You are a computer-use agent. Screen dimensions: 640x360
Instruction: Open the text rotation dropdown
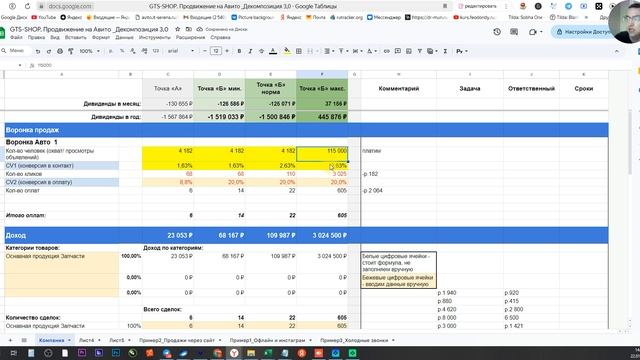click(x=371, y=51)
